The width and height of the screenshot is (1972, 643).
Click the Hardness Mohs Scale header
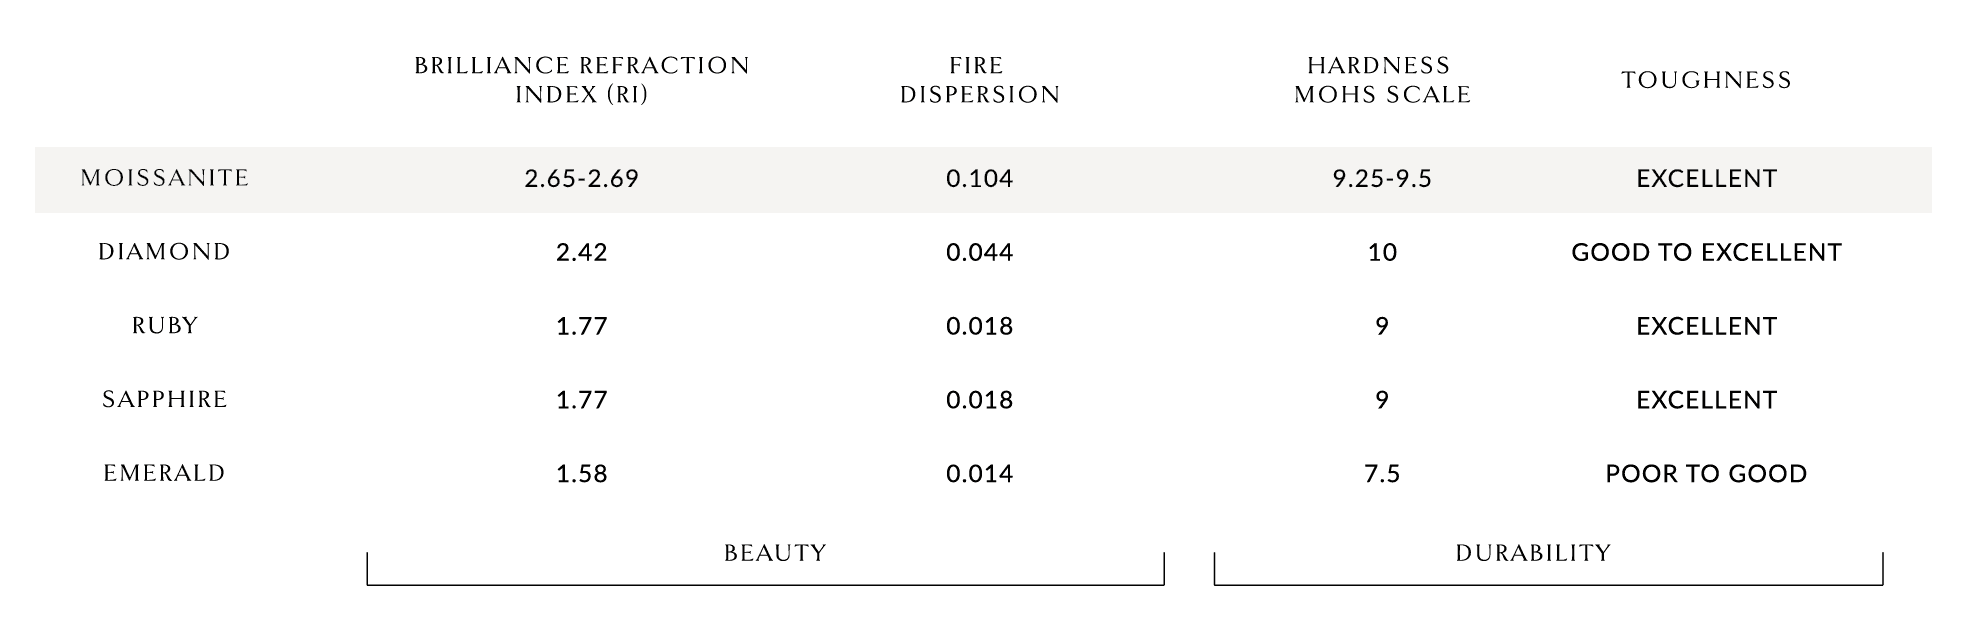pos(1382,80)
